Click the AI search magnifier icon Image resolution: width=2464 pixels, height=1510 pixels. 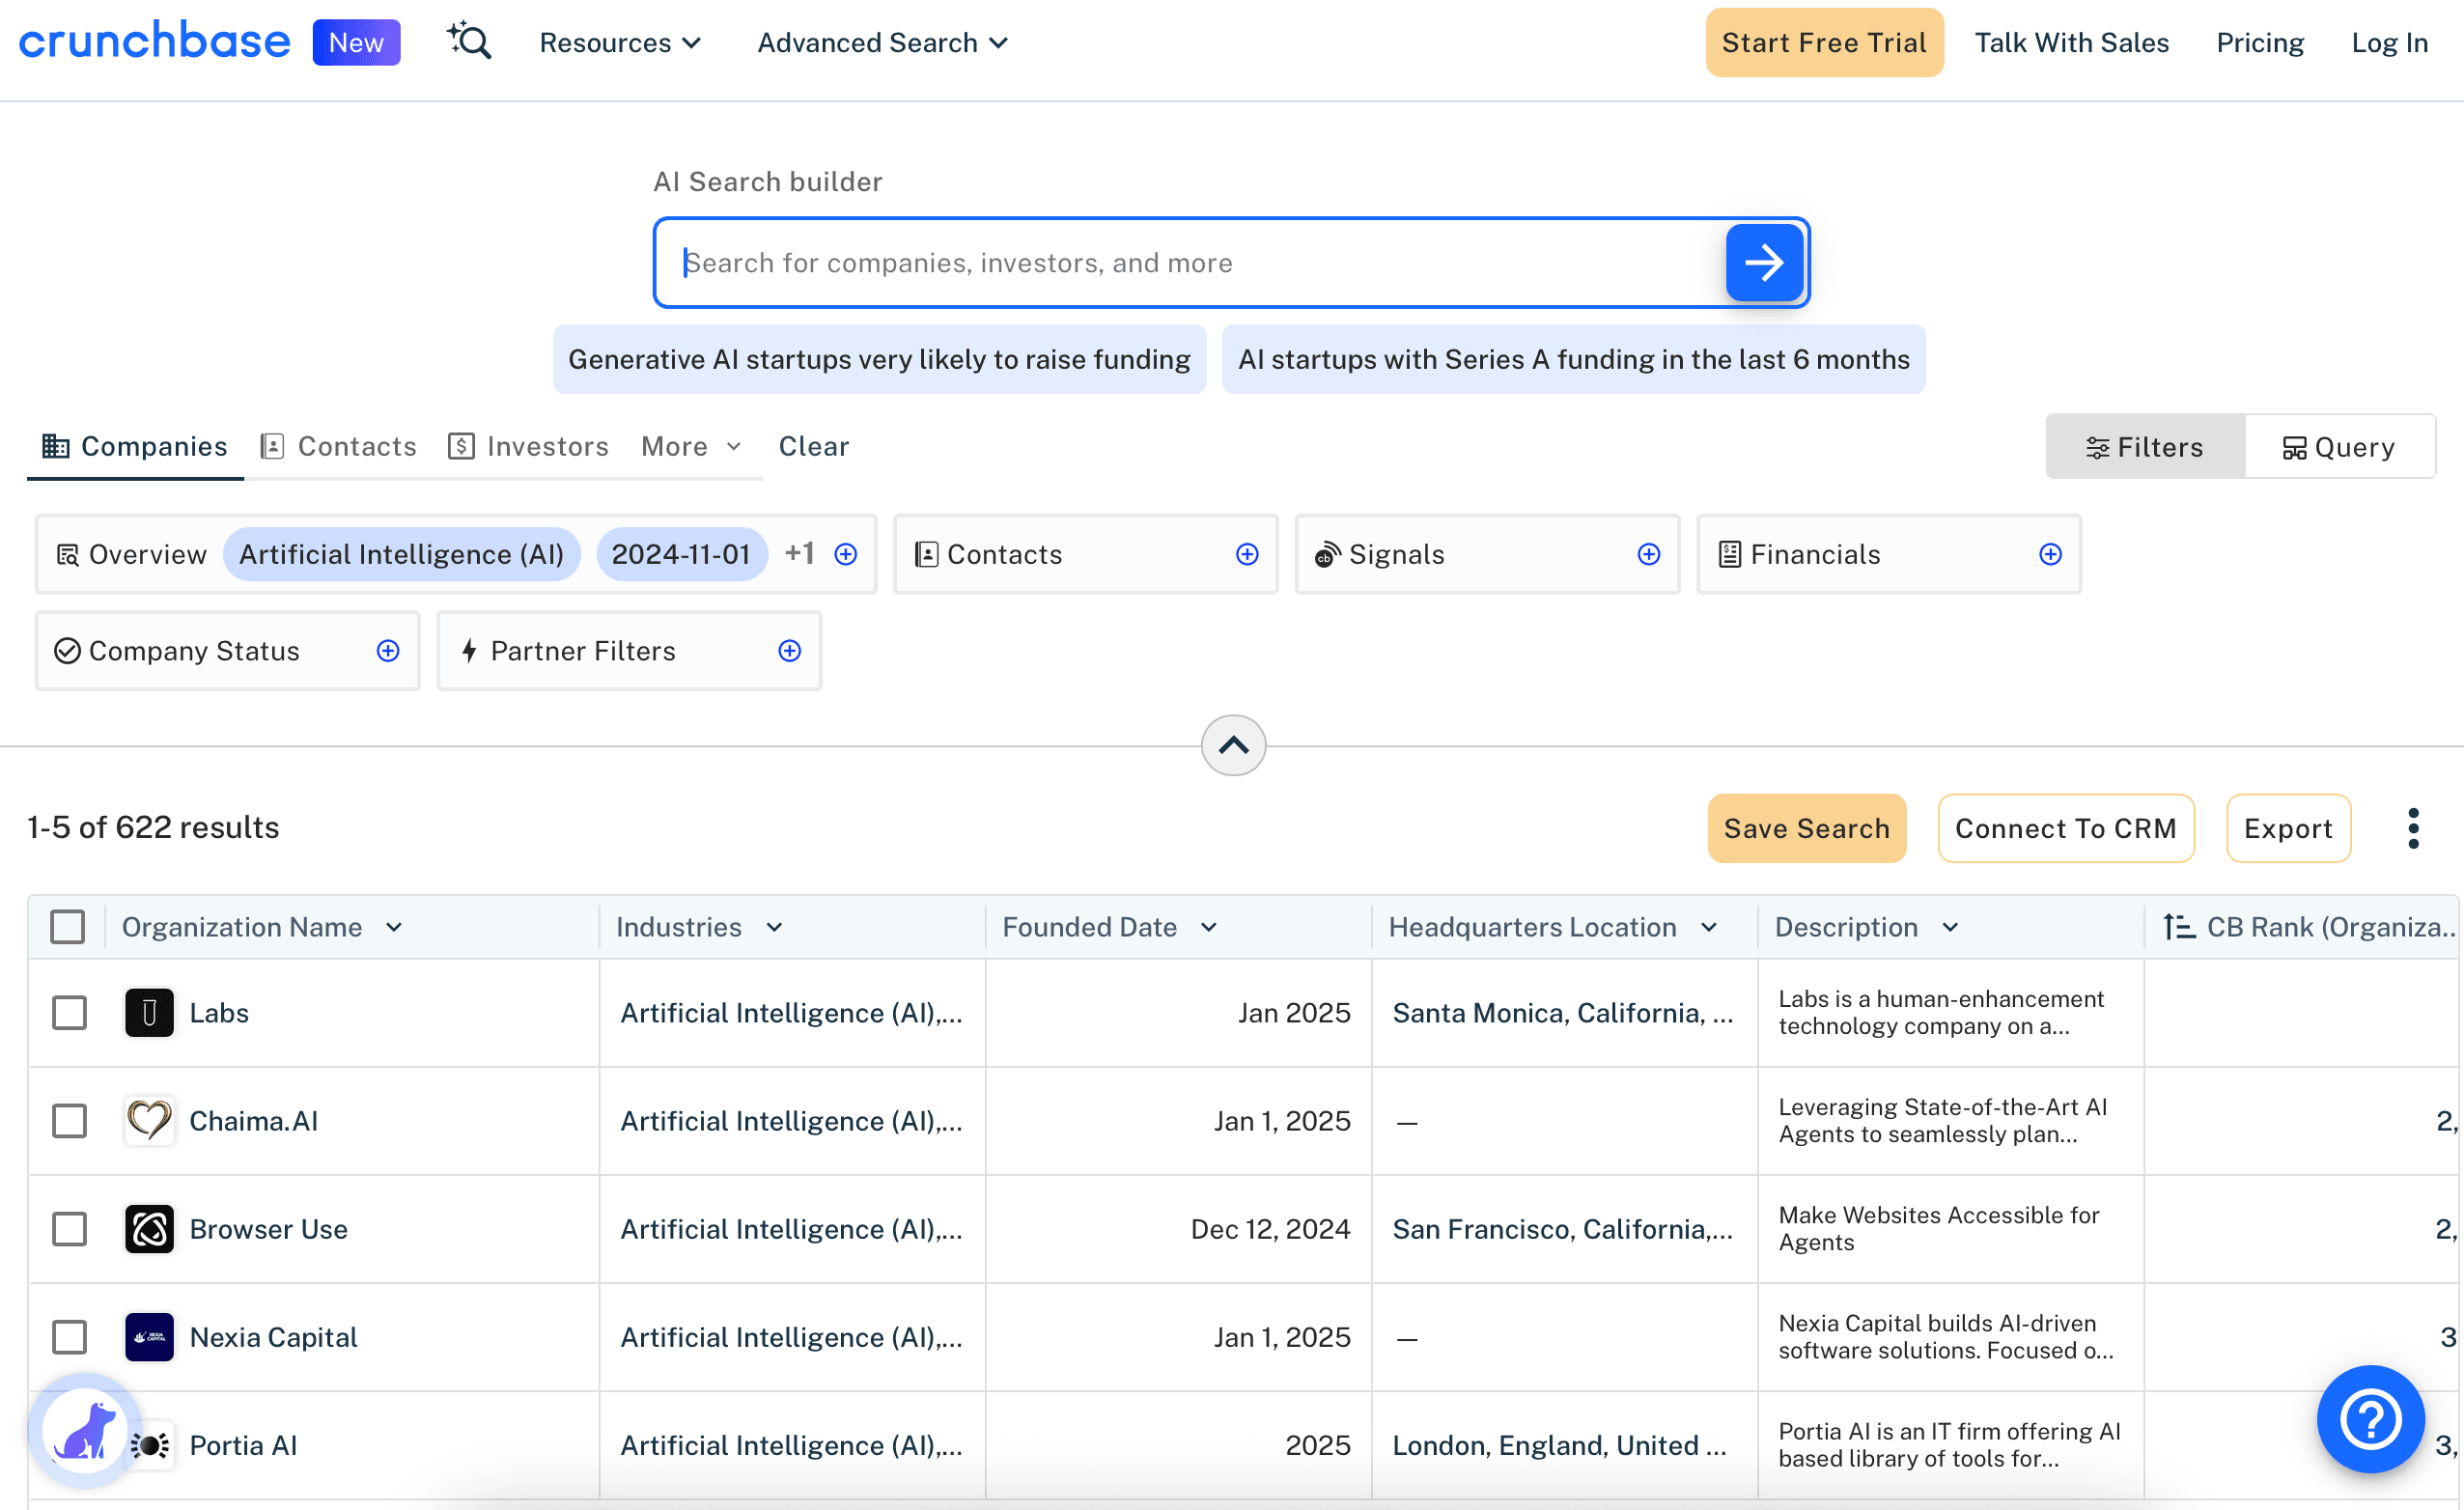coord(469,42)
